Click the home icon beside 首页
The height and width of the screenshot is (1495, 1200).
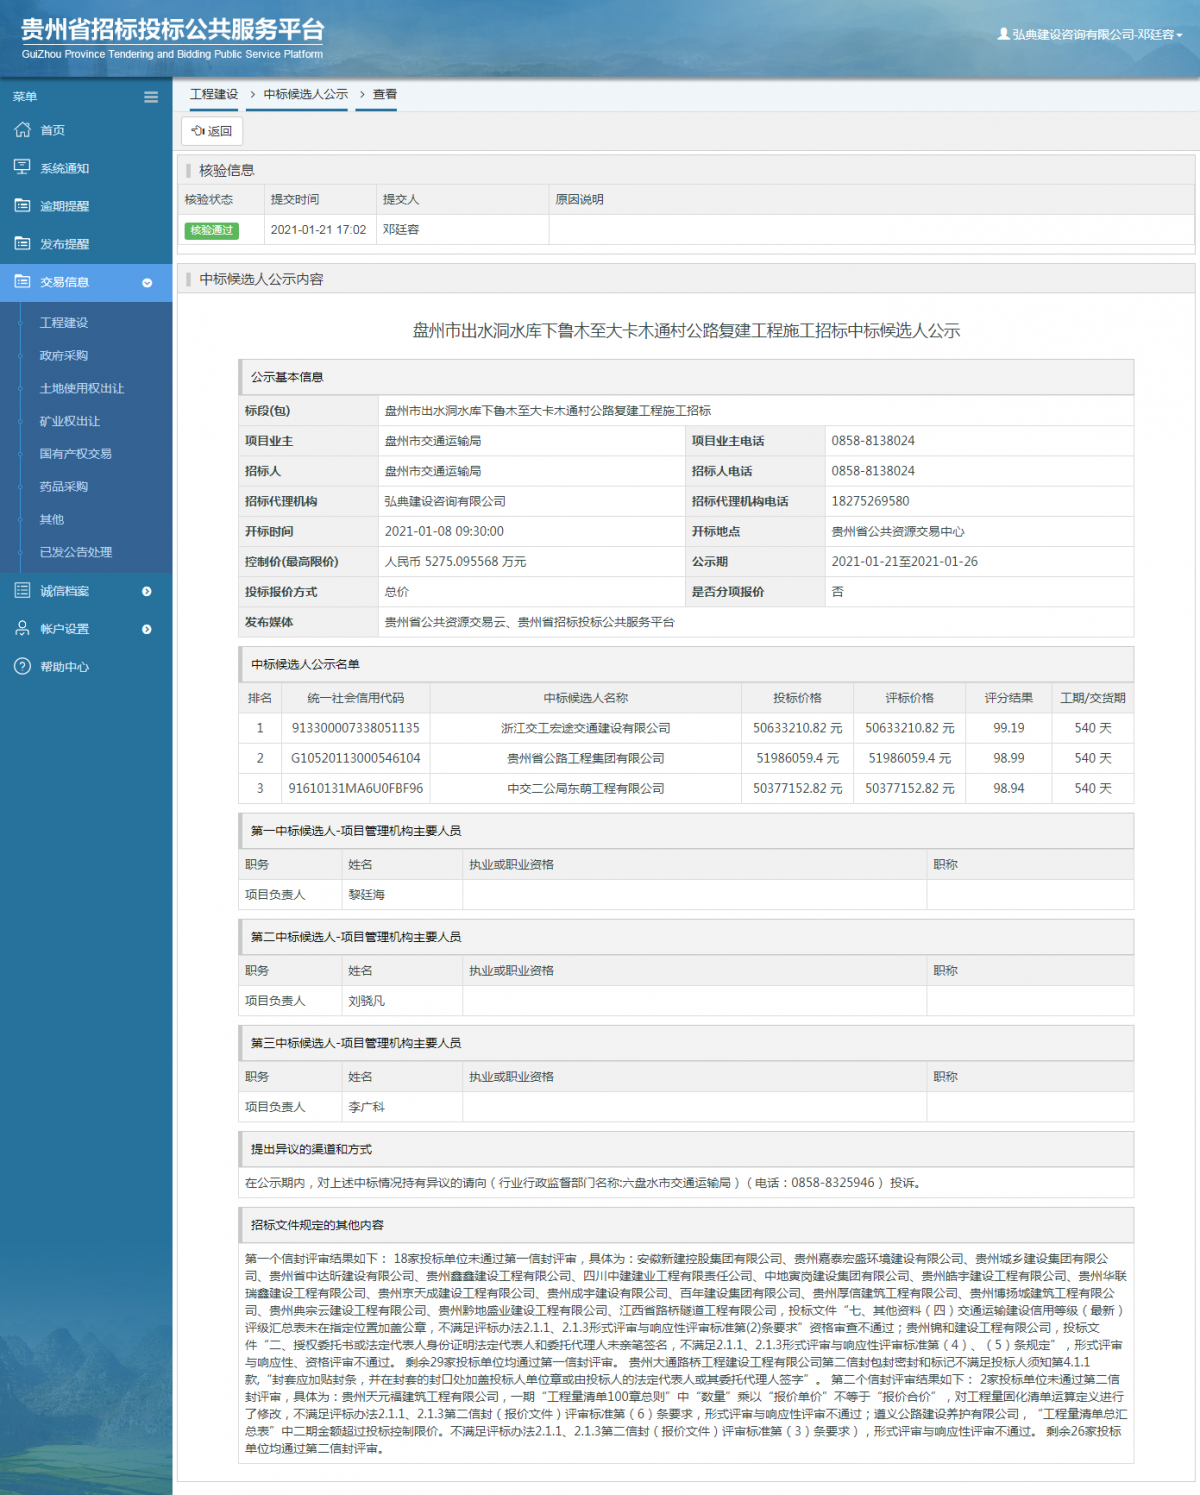[22, 130]
